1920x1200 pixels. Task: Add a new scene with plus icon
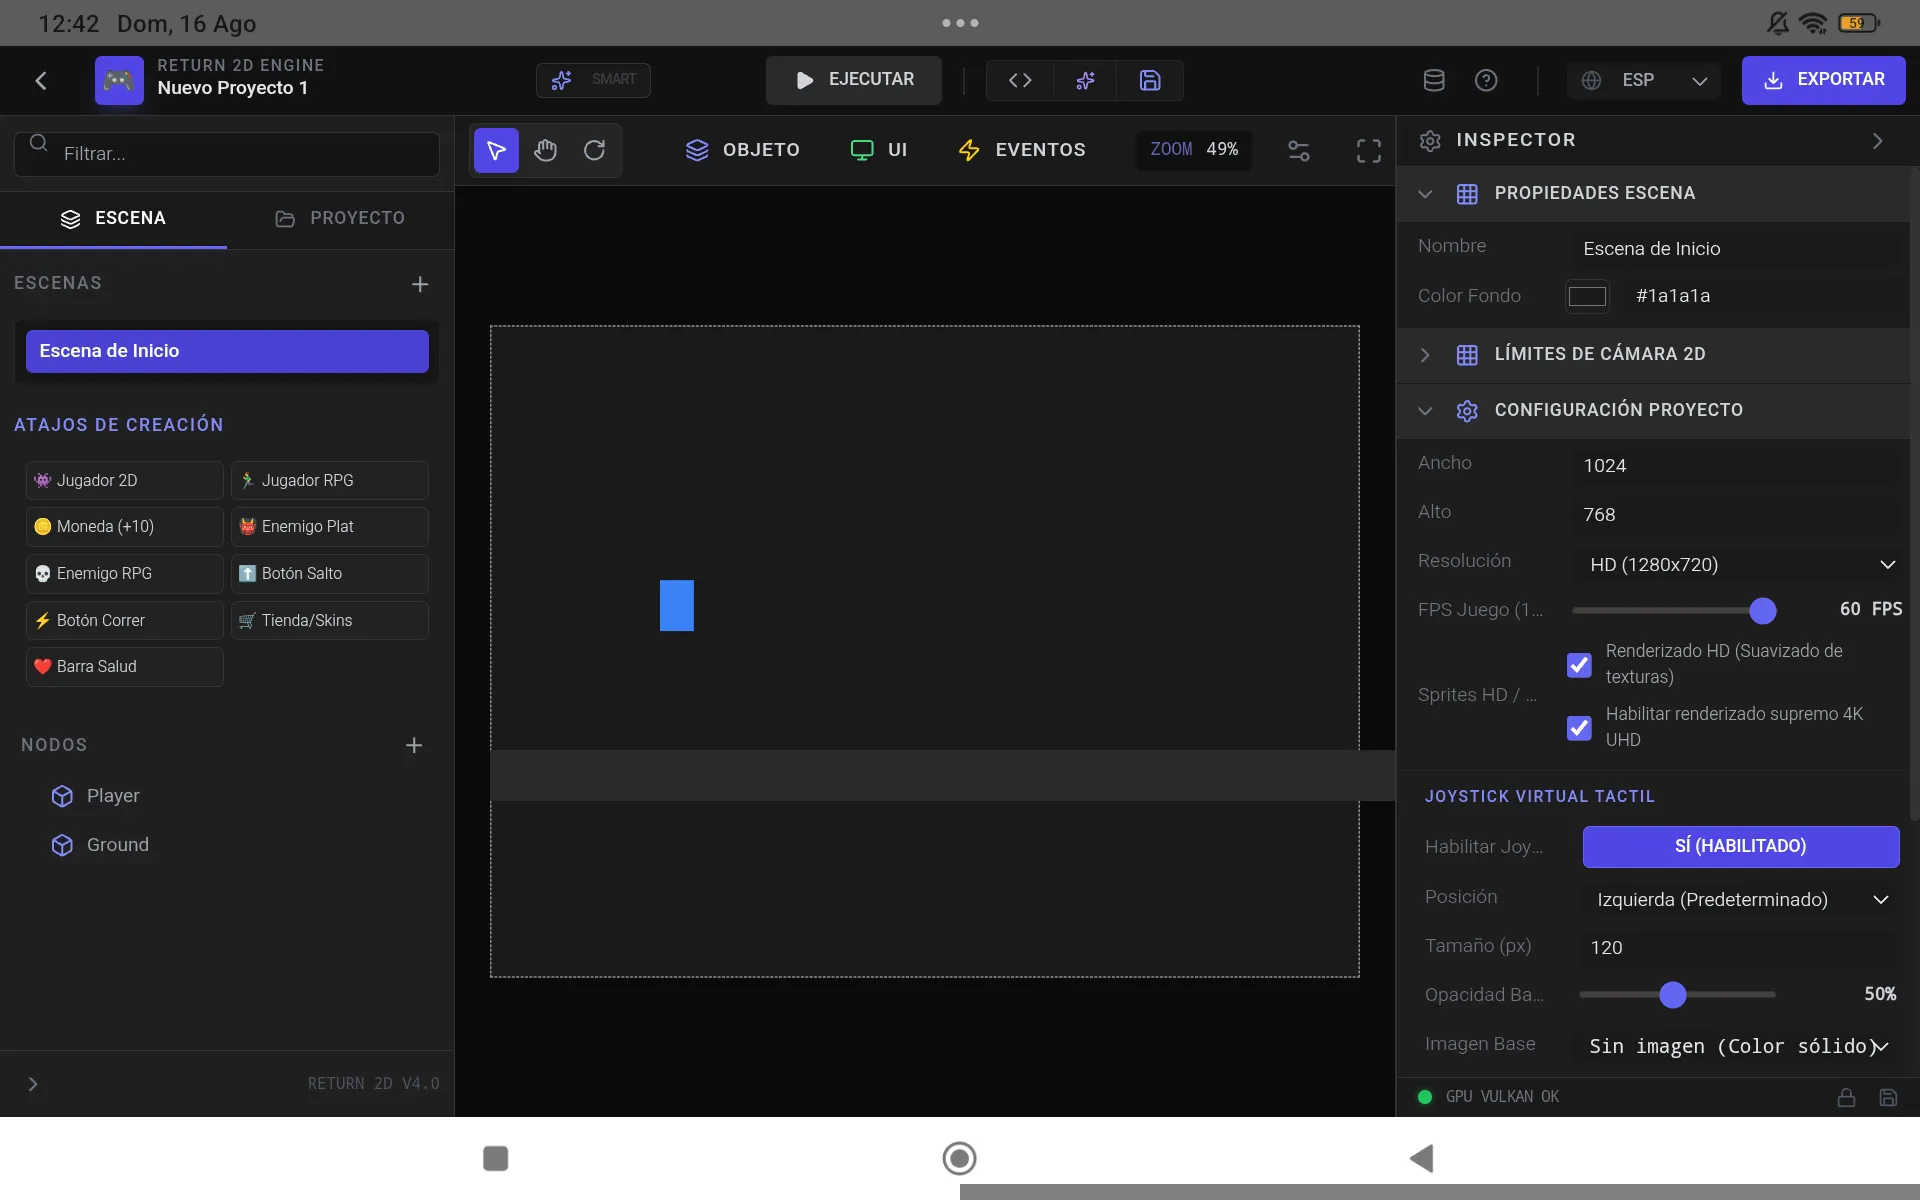tap(420, 284)
